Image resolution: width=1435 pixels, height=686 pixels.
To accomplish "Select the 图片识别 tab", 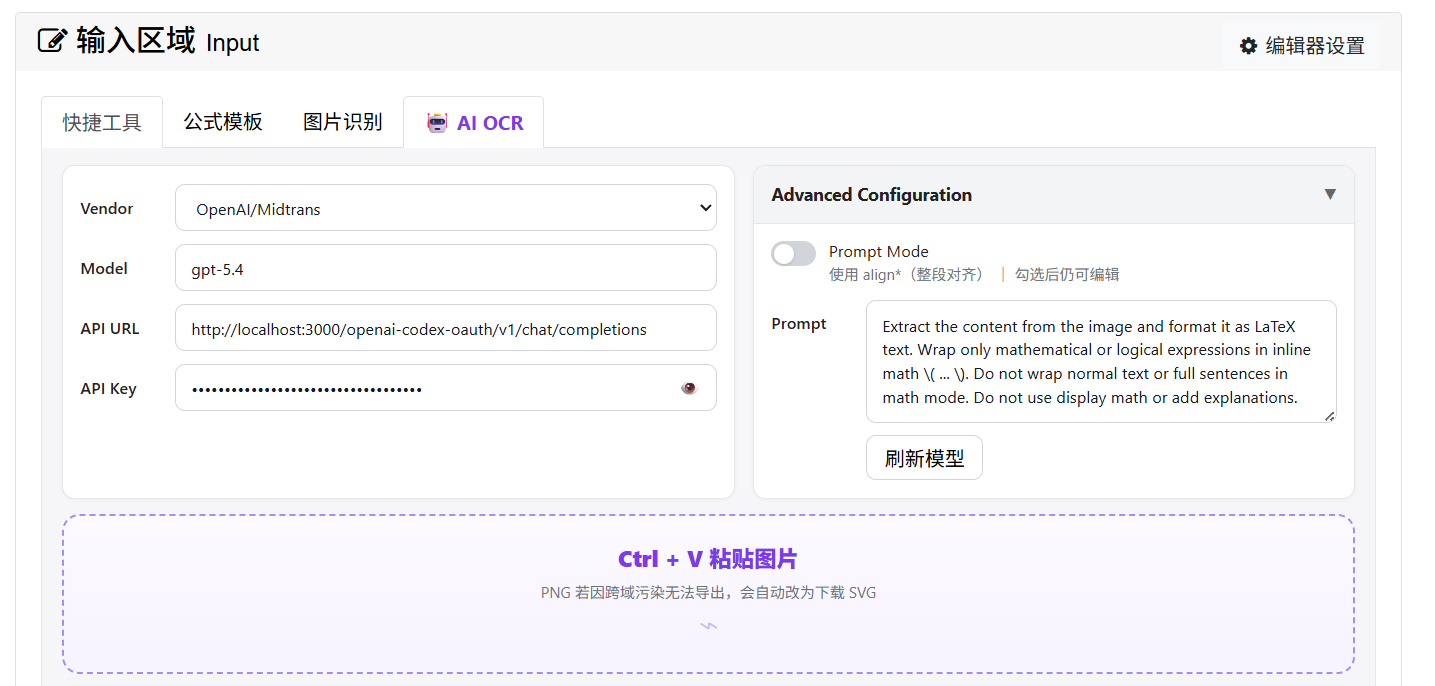I will click(343, 122).
